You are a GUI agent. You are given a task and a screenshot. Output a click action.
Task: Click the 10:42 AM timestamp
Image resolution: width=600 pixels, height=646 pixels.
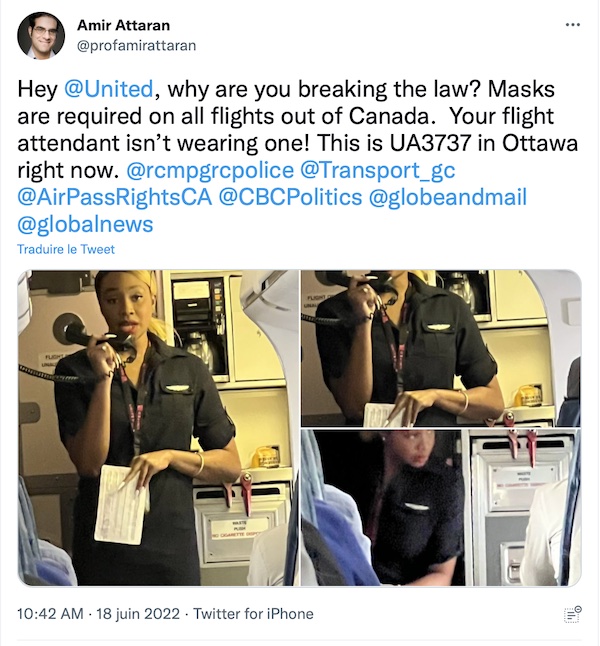coord(50,614)
